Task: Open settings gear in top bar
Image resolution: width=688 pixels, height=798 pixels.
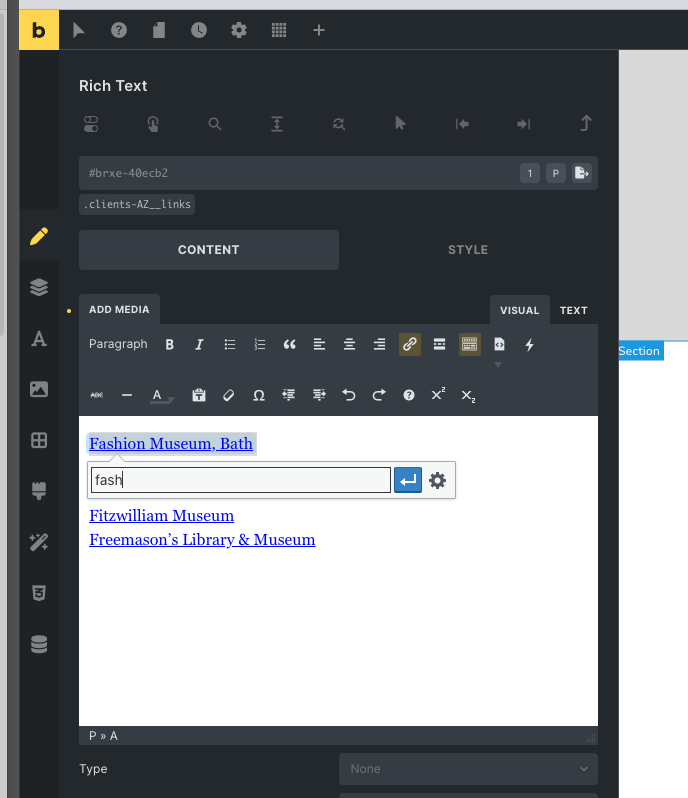Action: (239, 30)
